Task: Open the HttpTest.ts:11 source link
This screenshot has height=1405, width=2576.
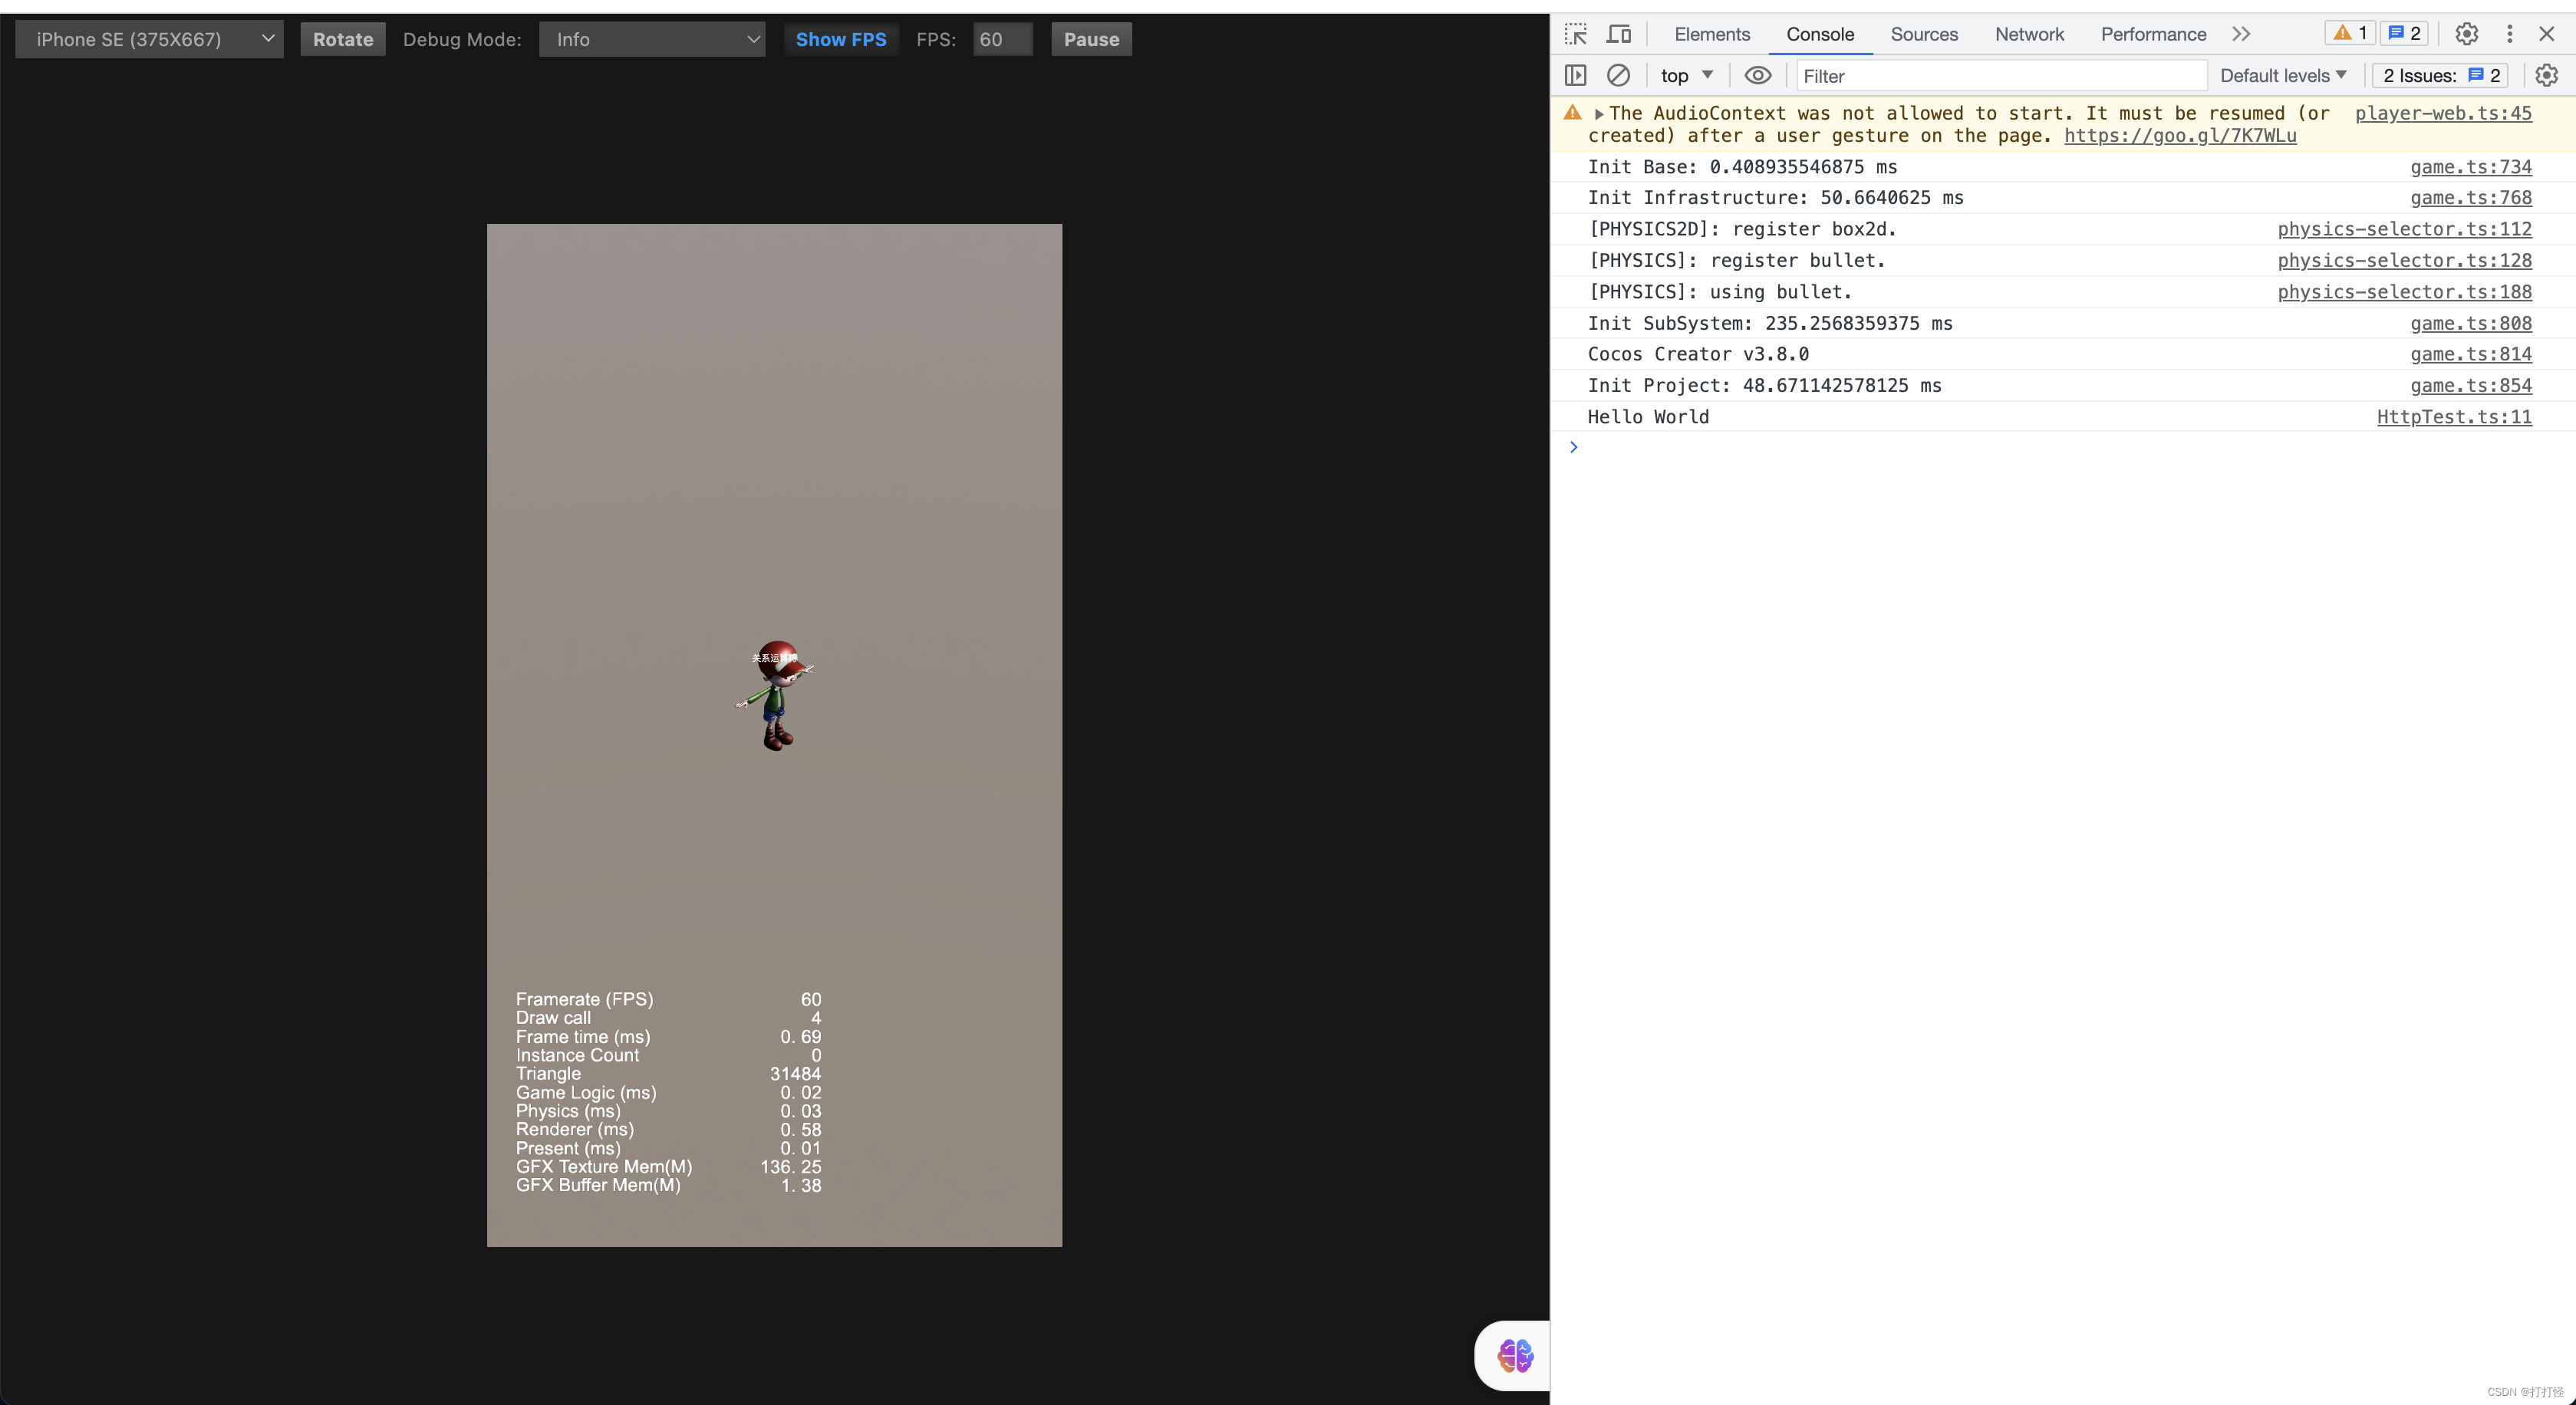Action: pyautogui.click(x=2453, y=417)
